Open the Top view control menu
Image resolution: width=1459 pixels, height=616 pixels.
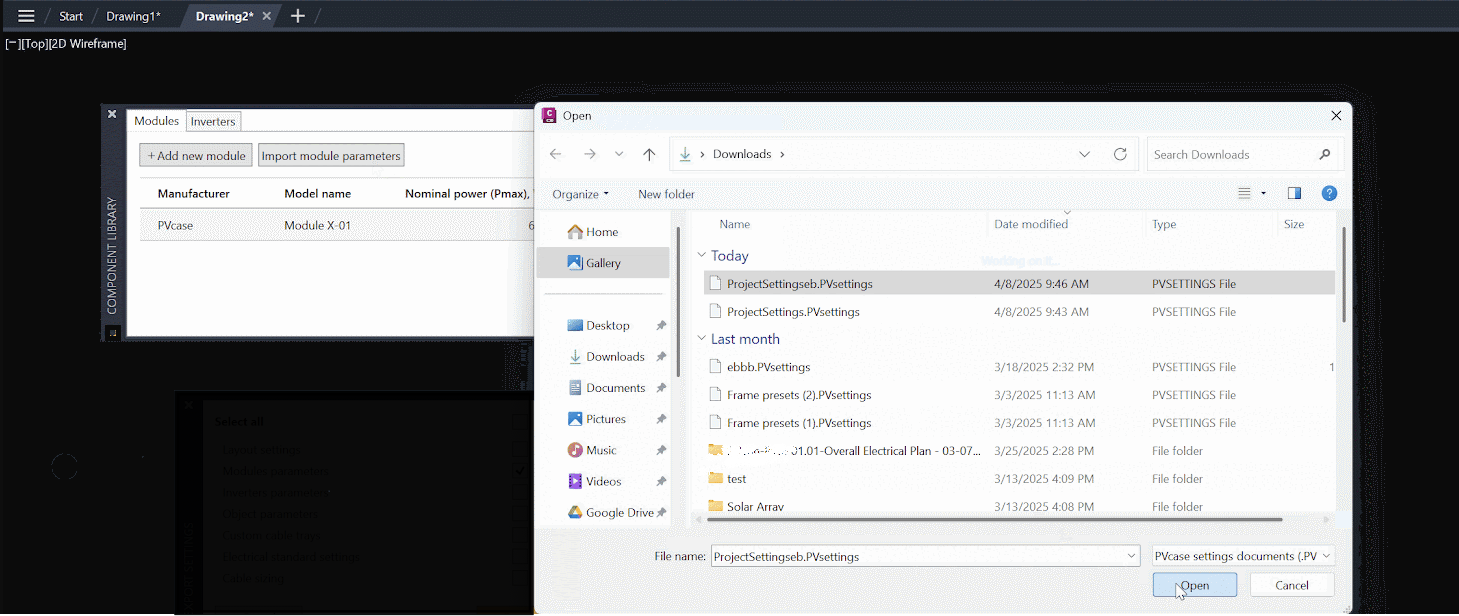tap(33, 44)
